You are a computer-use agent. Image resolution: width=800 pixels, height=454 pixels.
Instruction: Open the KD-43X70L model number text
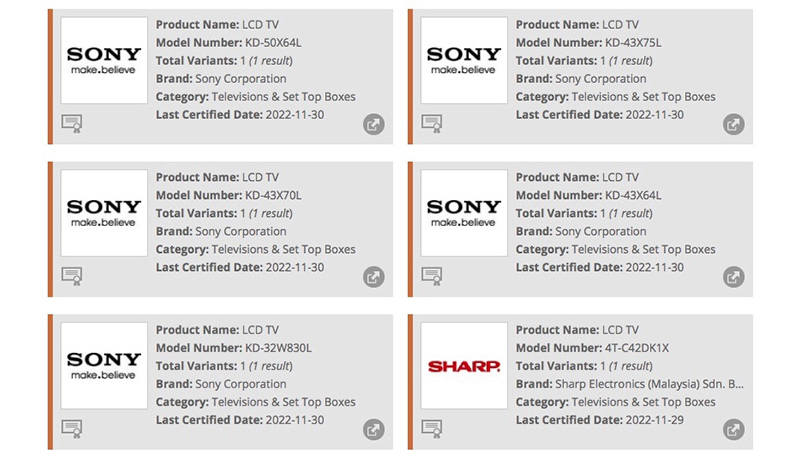tap(267, 195)
